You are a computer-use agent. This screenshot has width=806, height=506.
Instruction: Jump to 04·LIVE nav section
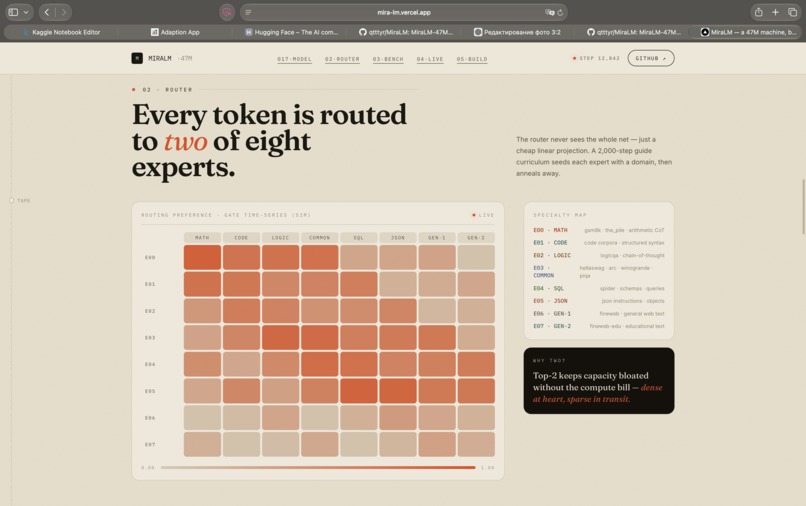pos(430,59)
